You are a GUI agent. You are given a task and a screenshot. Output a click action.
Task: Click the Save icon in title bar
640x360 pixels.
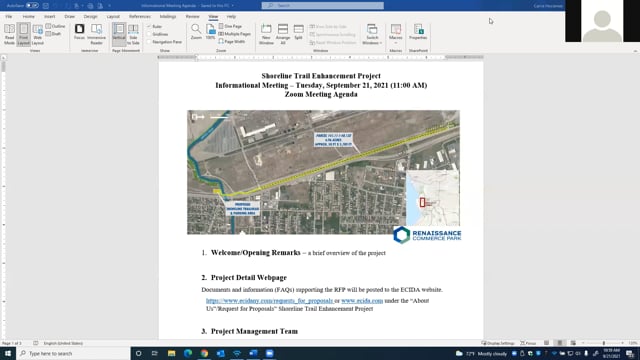(46, 6)
